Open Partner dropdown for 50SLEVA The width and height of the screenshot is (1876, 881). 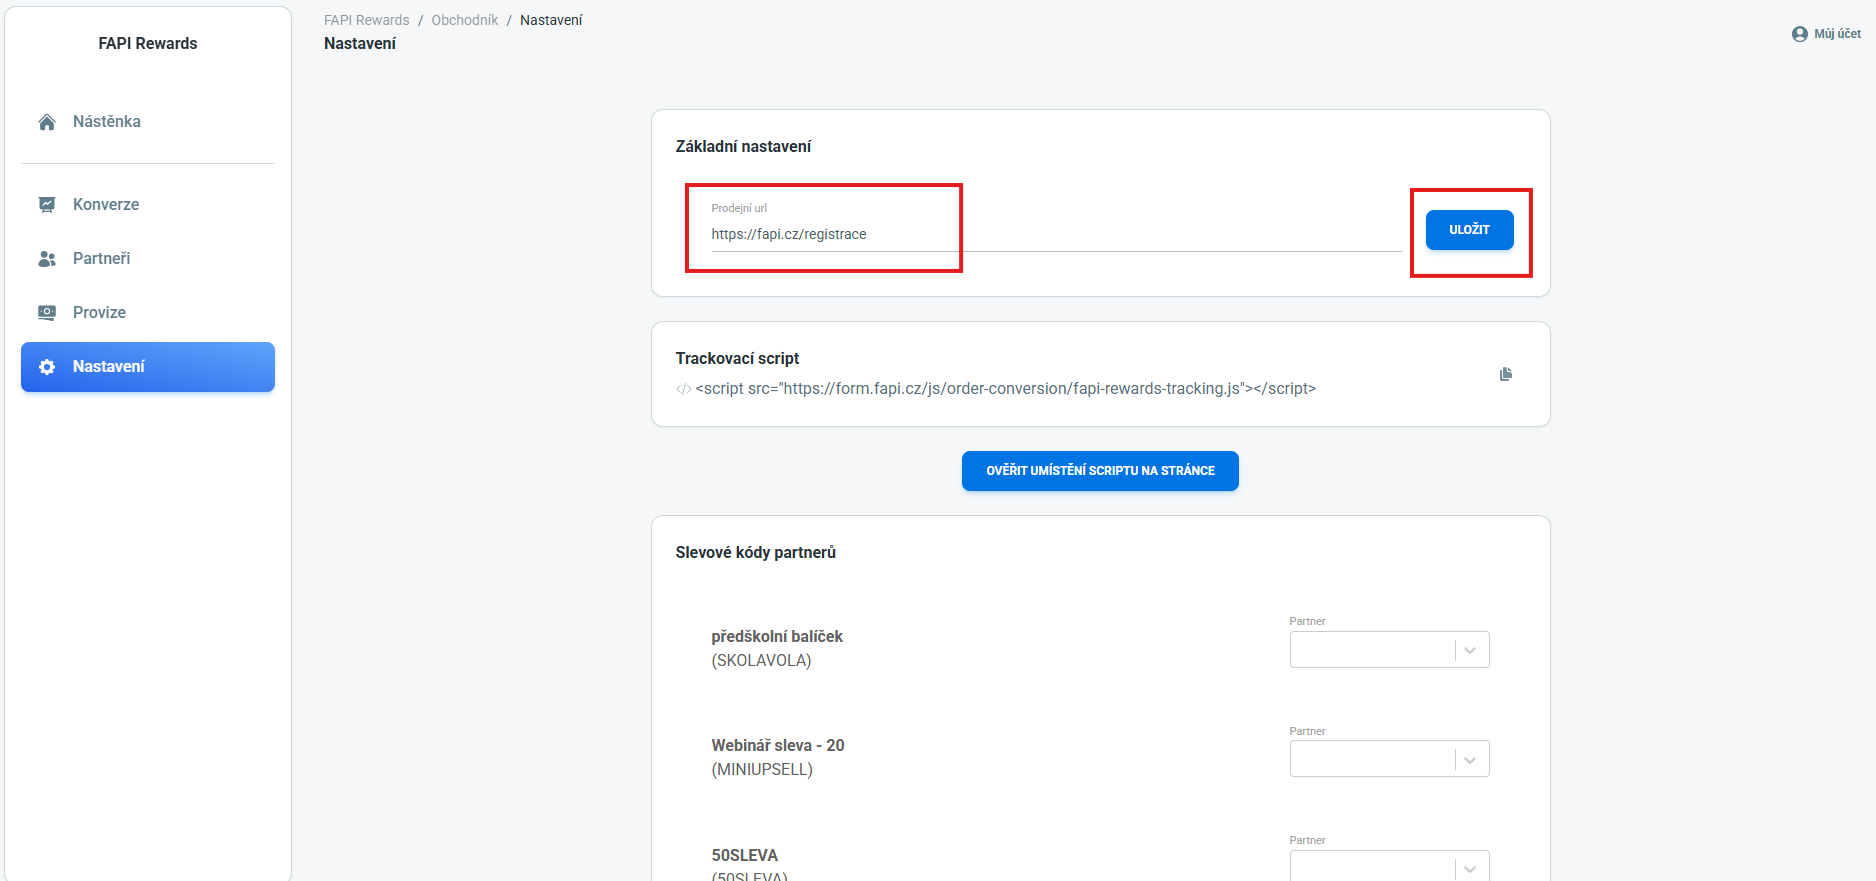1389,866
